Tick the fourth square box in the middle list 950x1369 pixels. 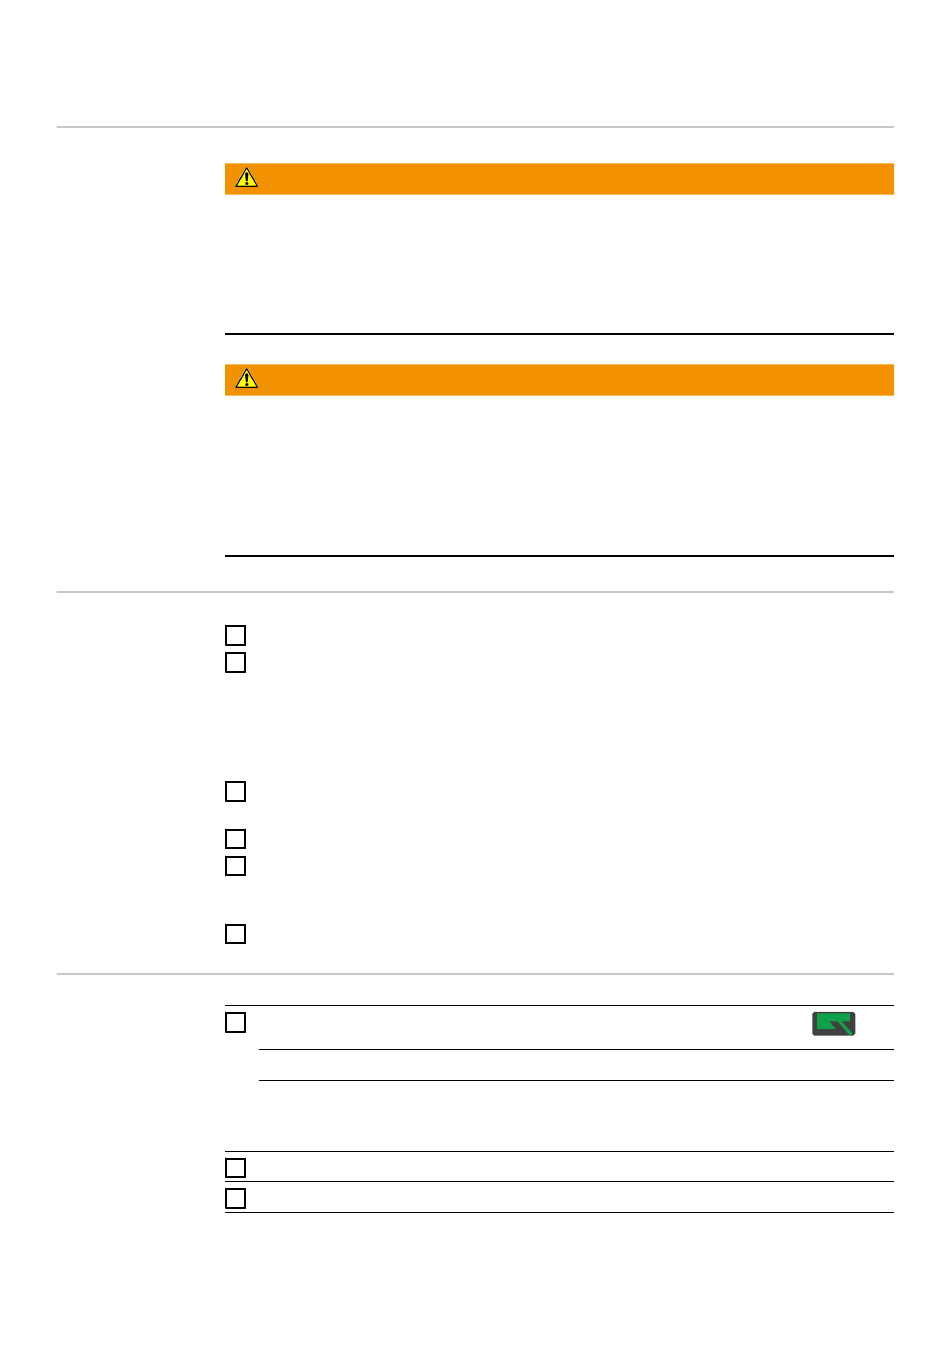tap(236, 838)
